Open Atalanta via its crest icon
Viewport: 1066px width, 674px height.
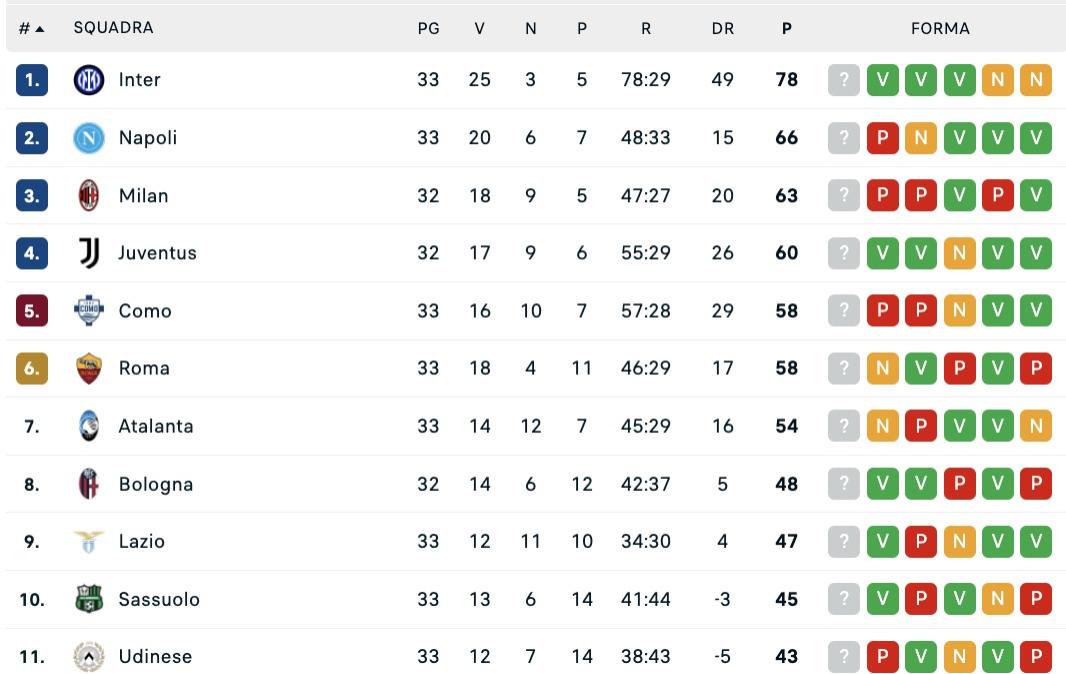click(x=90, y=426)
